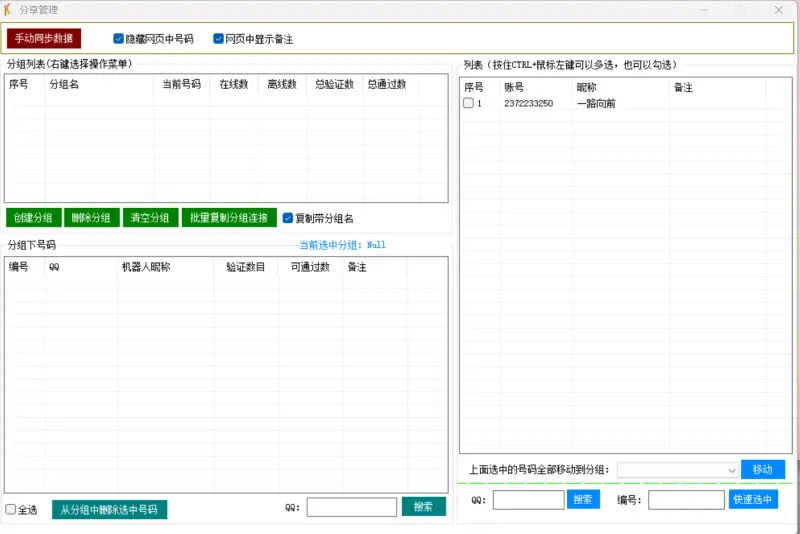Toggle 复制带分组名 checkbox
The image size is (800, 534).
[288, 218]
